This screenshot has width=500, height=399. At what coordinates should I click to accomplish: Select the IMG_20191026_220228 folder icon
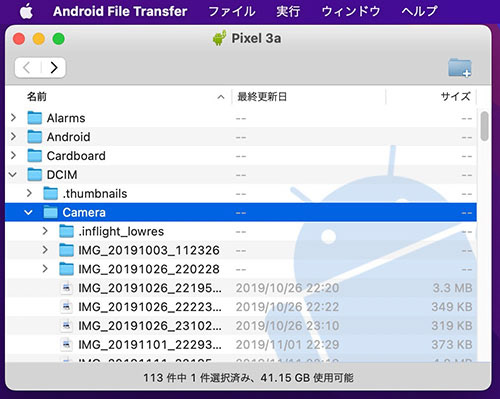[67, 269]
